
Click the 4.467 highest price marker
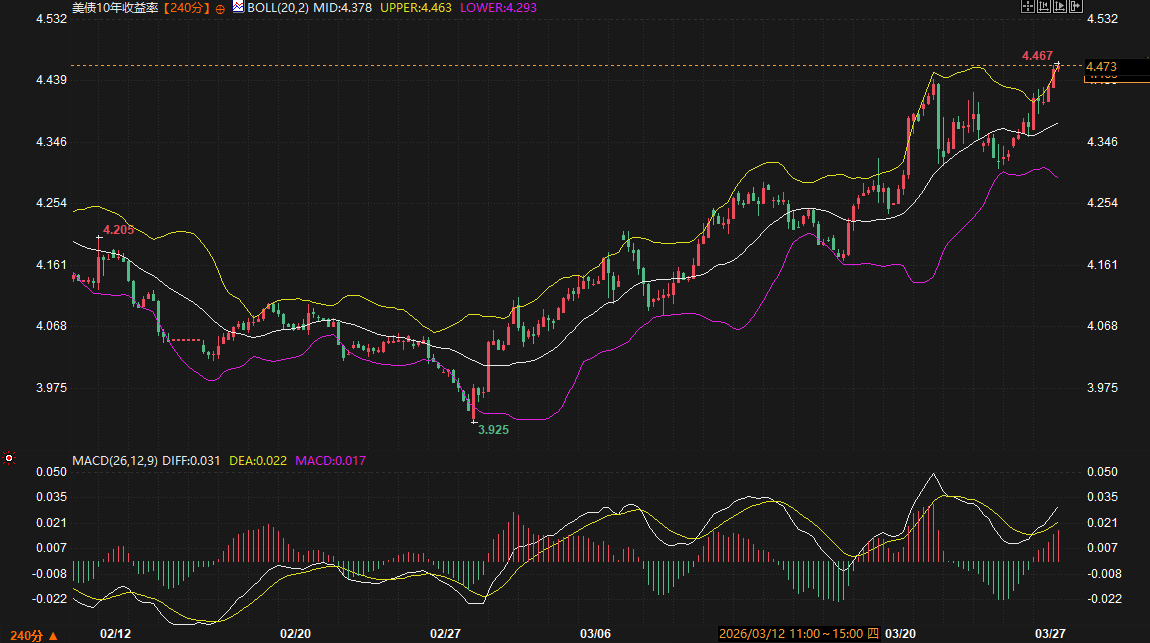pyautogui.click(x=1037, y=55)
